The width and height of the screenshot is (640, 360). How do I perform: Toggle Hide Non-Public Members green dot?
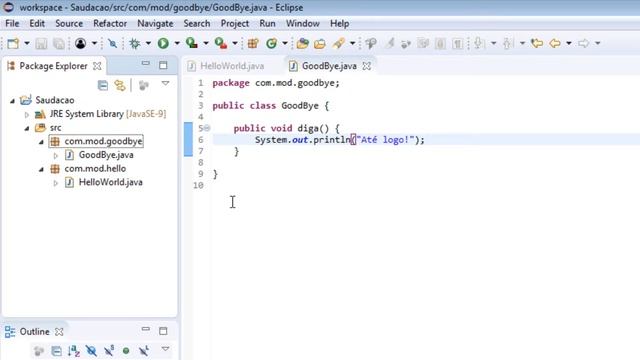click(126, 351)
